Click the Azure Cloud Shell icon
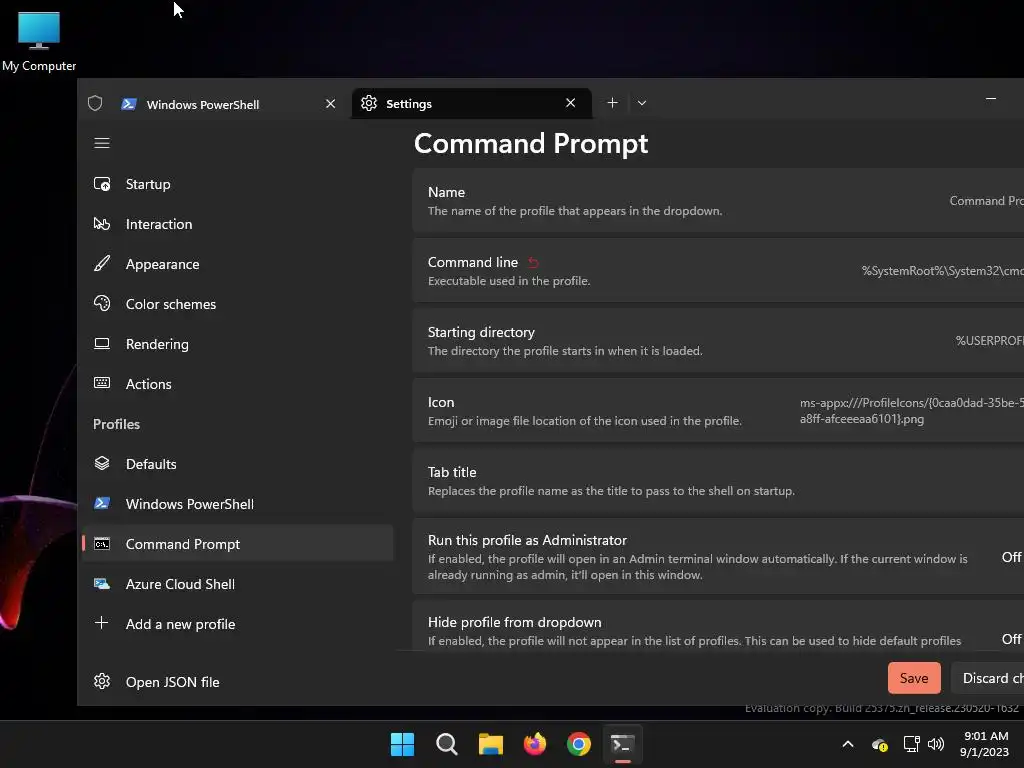The height and width of the screenshot is (768, 1024). (102, 584)
